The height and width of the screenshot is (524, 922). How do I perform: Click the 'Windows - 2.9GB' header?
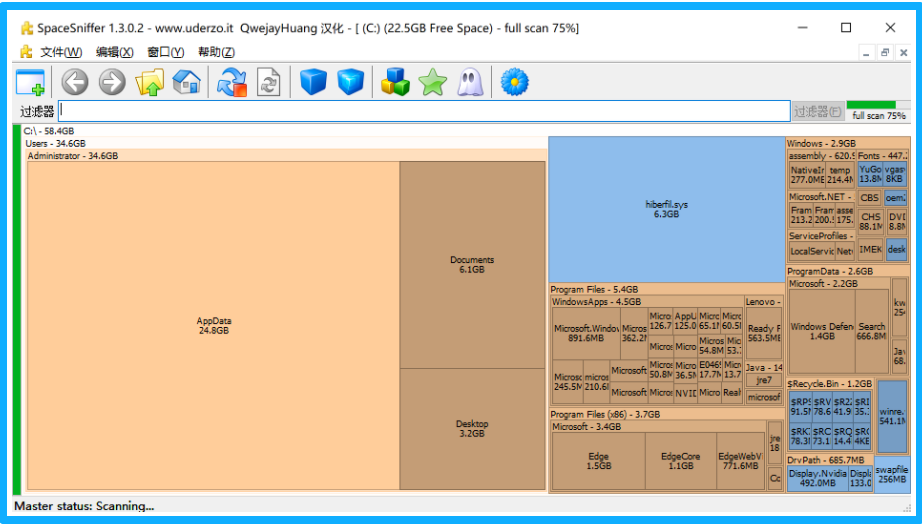coord(821,143)
